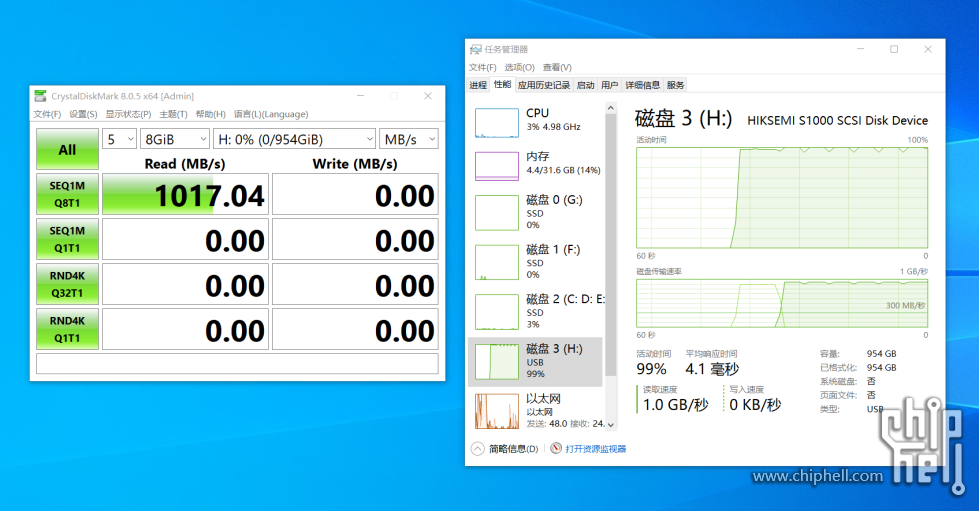Open 语言(L)(Language) menu in CrystalDiskMark
The width and height of the screenshot is (979, 511).
pyautogui.click(x=271, y=114)
